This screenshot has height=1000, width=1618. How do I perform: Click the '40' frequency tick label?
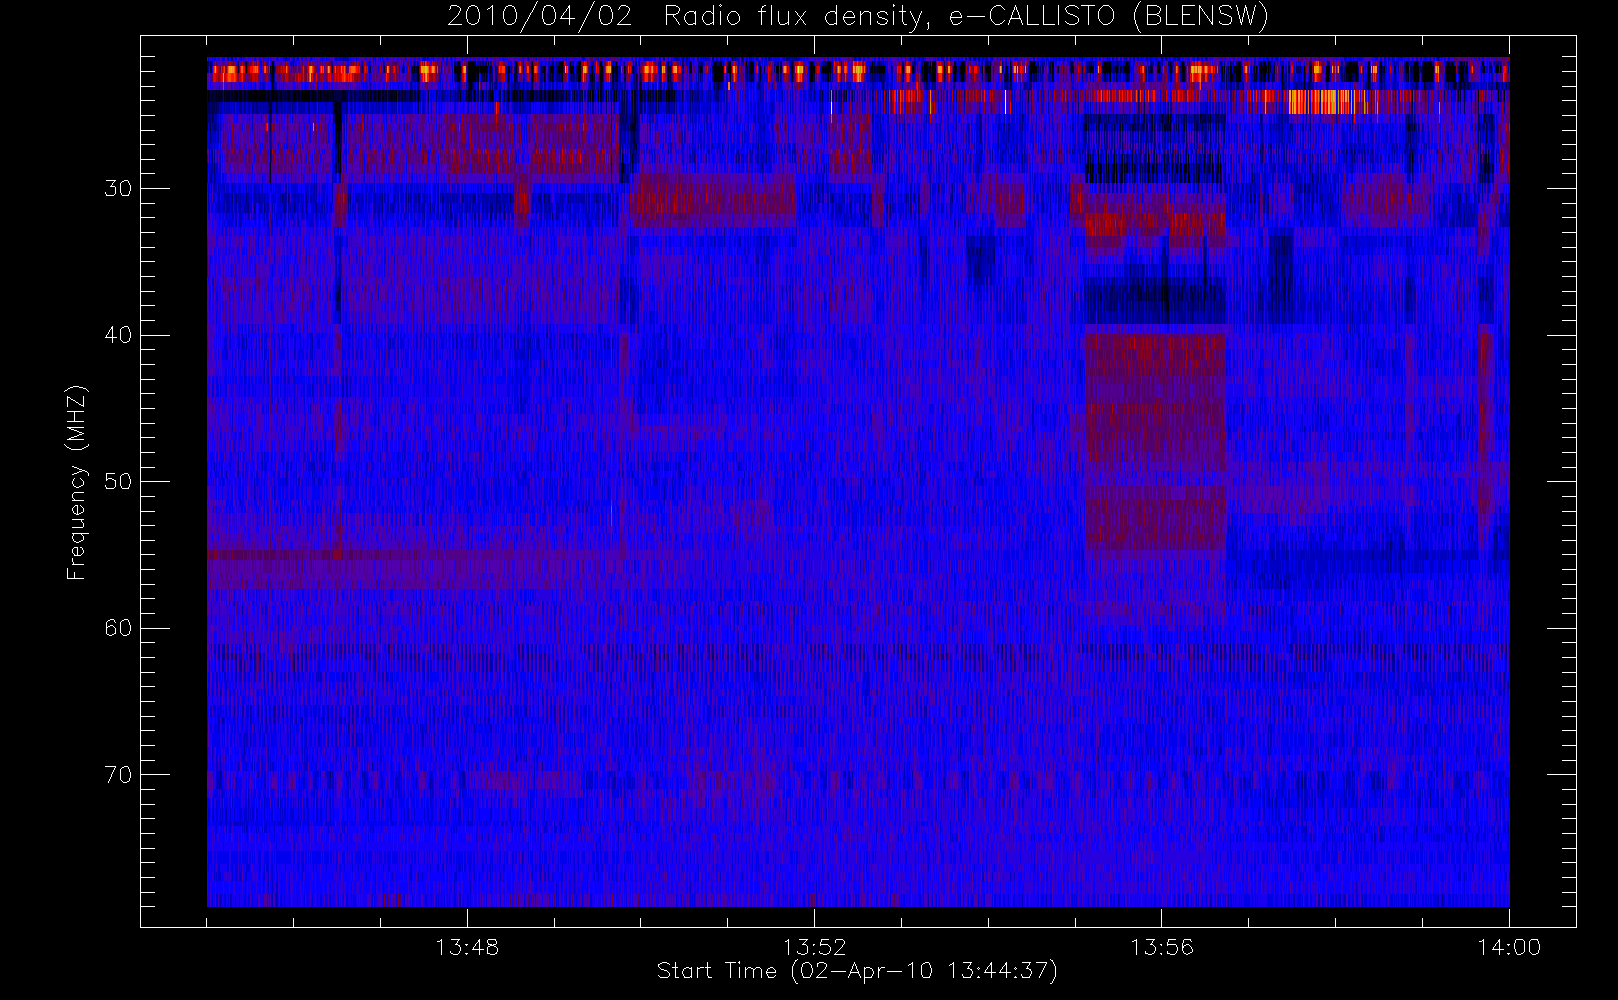tap(118, 335)
